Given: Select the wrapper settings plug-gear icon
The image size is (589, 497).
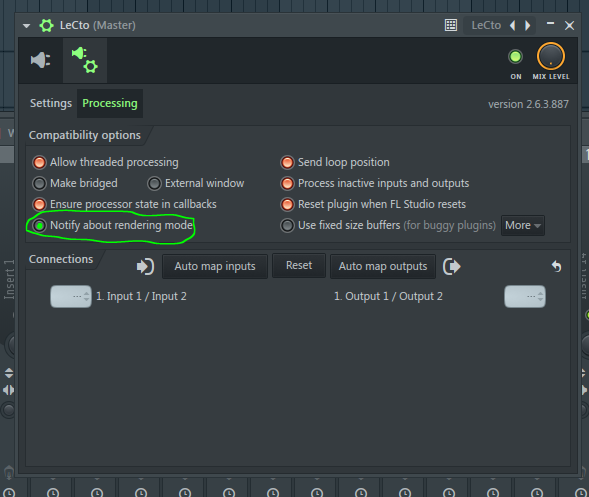Looking at the screenshot, I should 85,60.
